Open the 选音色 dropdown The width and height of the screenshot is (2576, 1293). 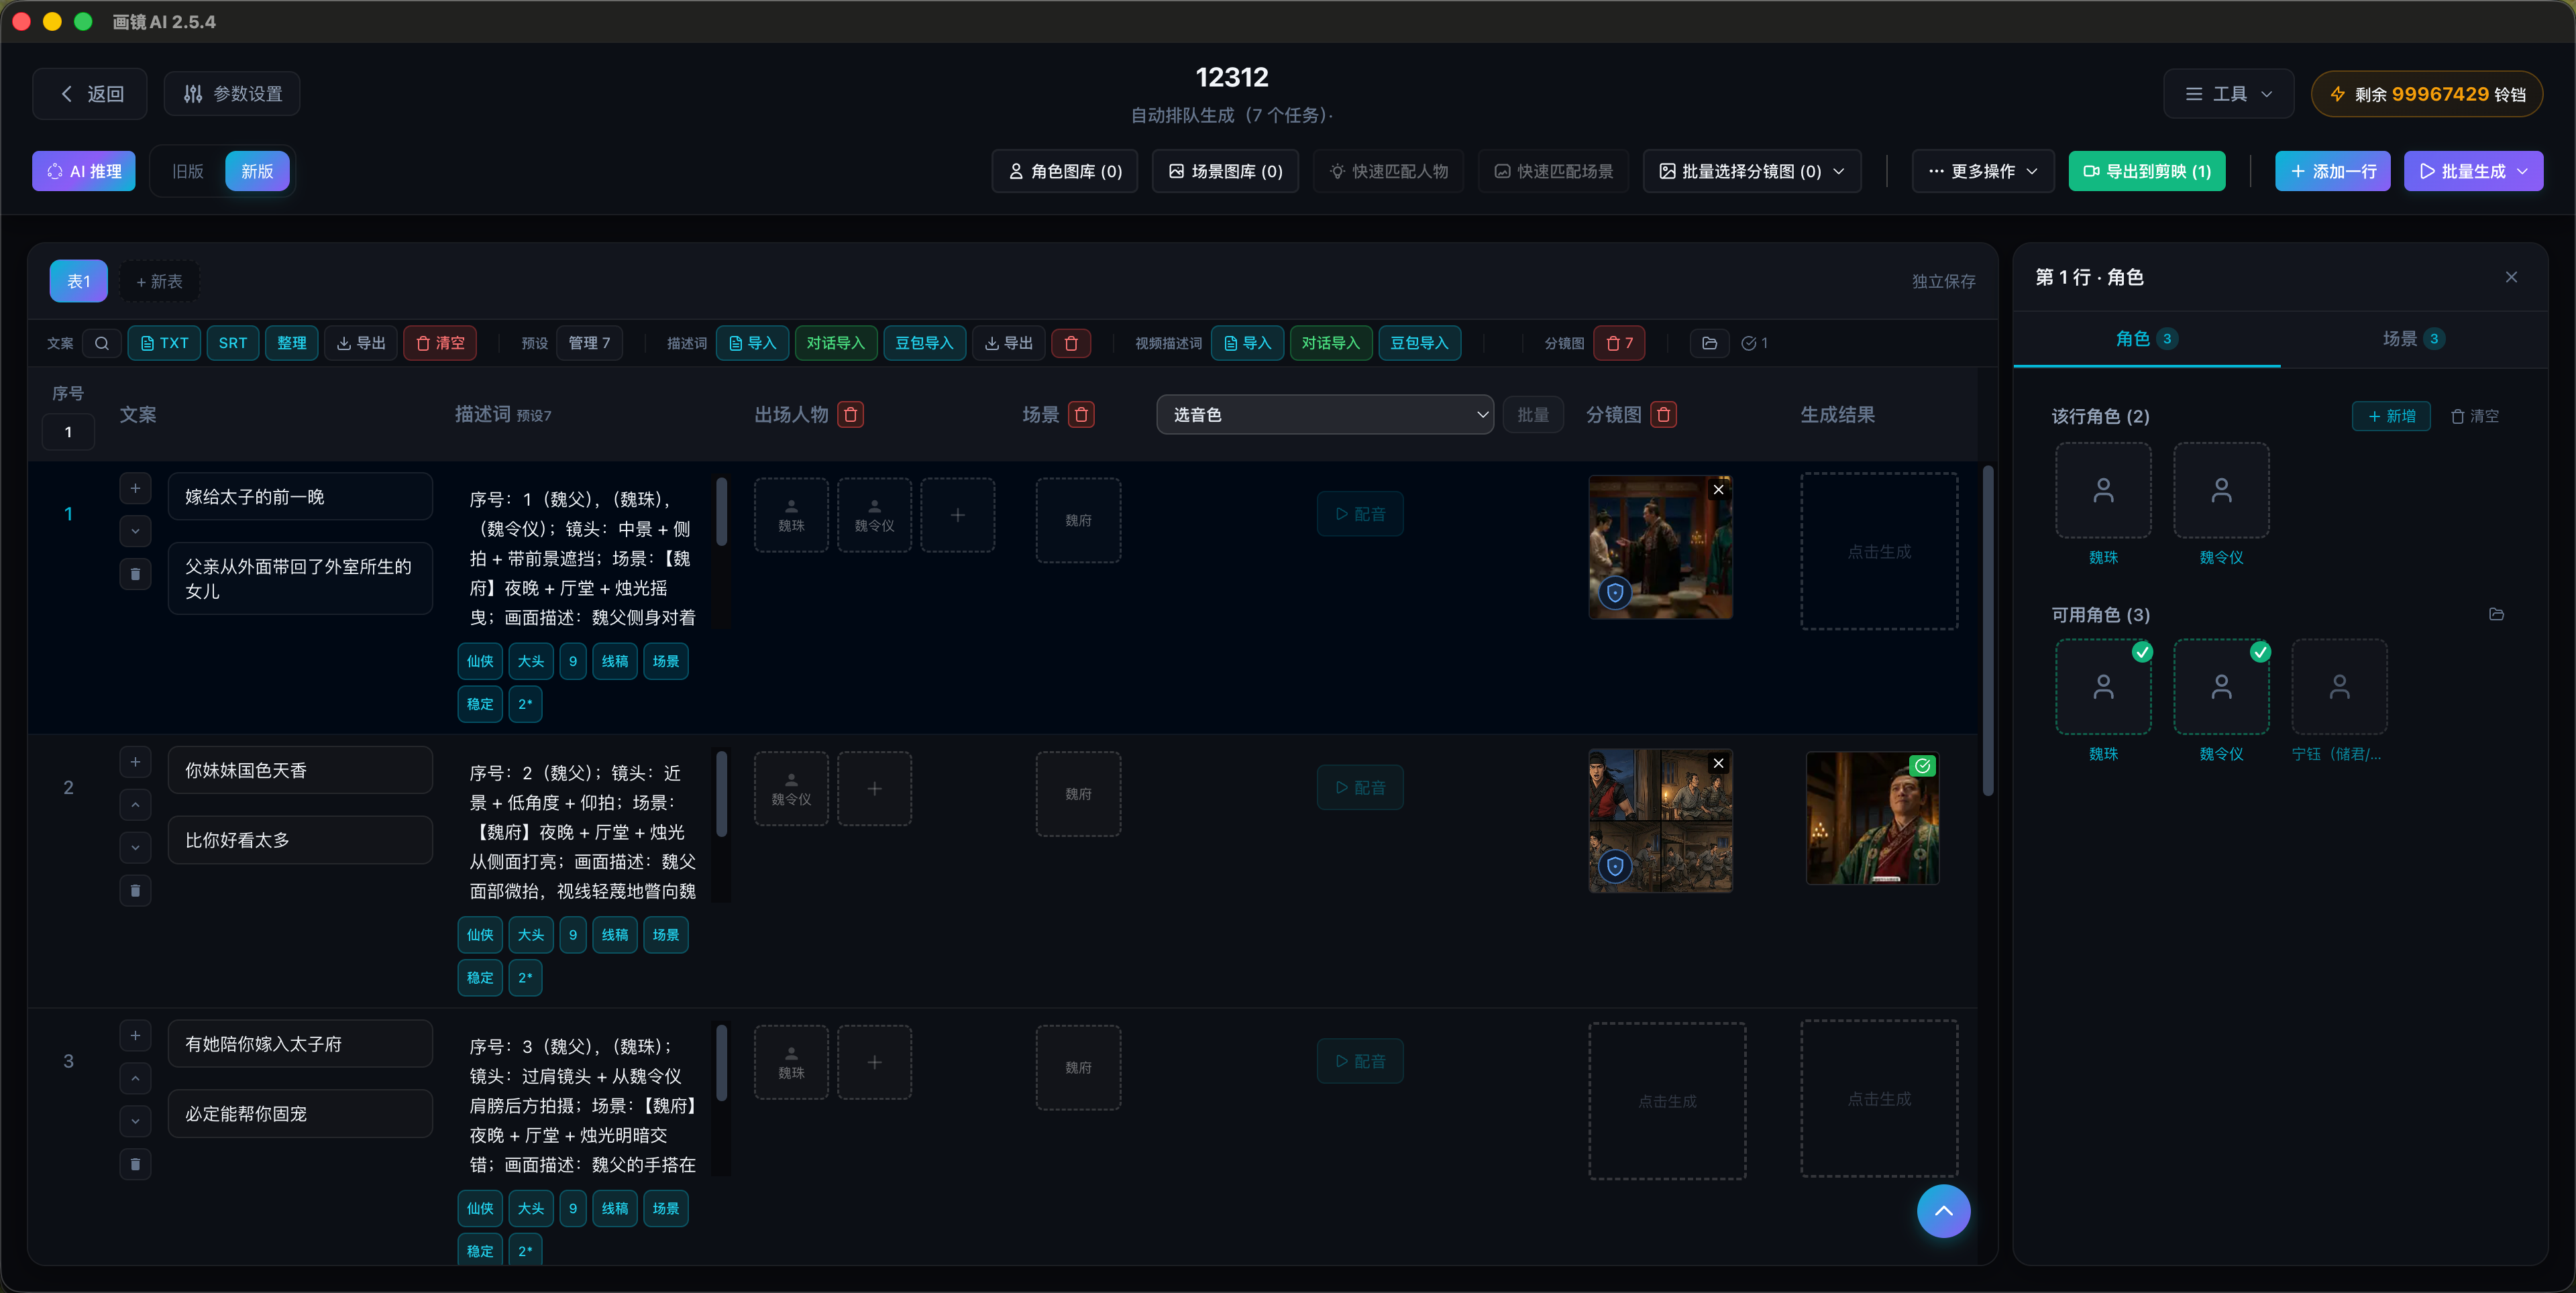click(x=1324, y=414)
